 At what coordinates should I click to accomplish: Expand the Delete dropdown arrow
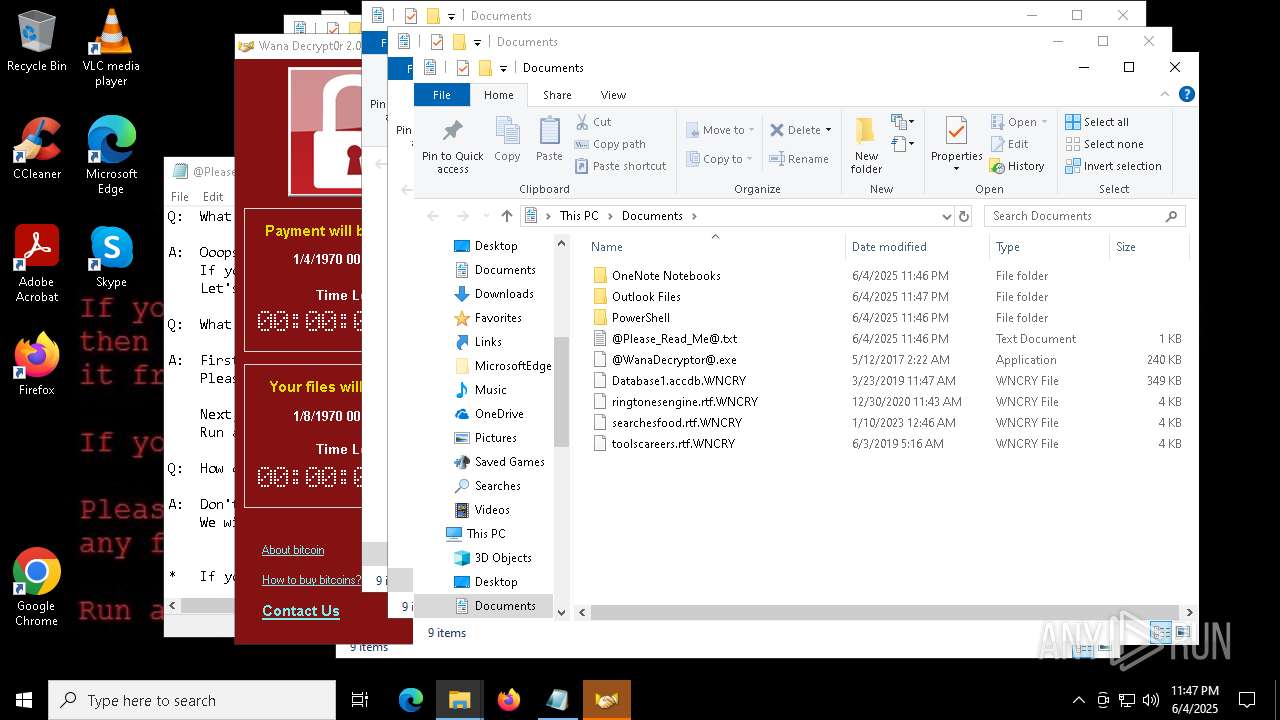(828, 130)
